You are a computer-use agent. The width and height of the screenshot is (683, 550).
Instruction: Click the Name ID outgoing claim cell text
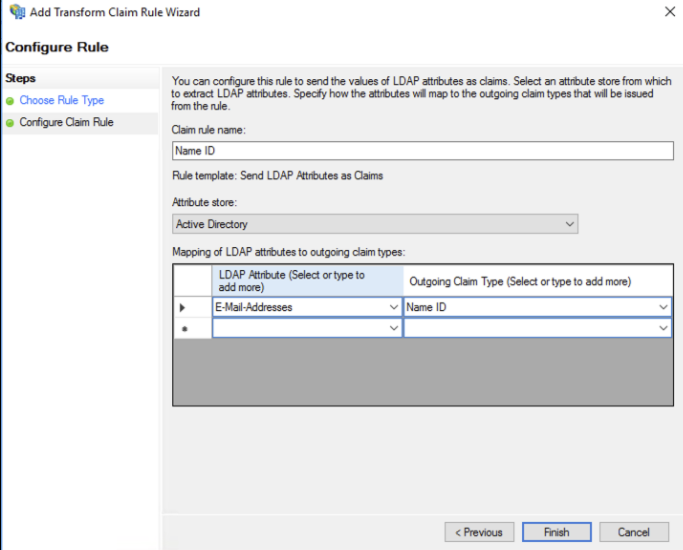coord(426,307)
